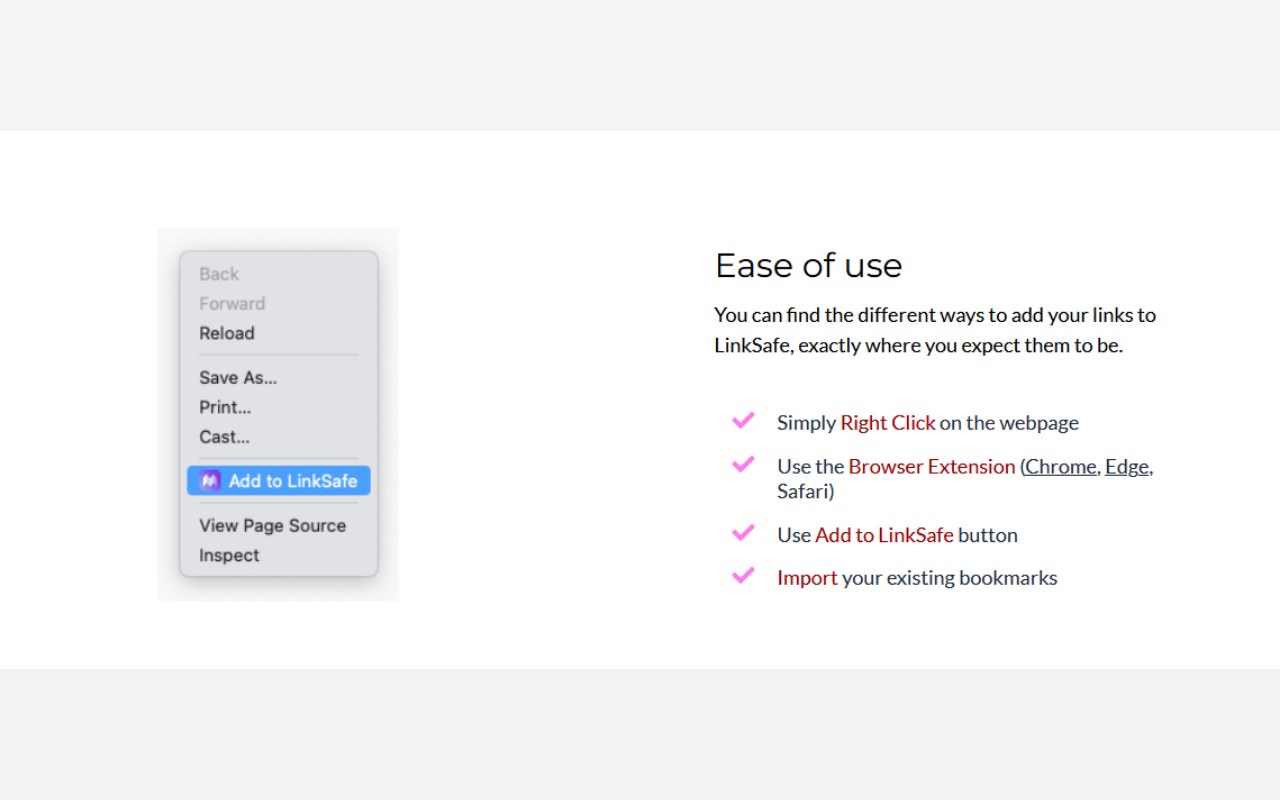Open the Edge extension link
Viewport: 1280px width, 800px height.
coord(1126,467)
